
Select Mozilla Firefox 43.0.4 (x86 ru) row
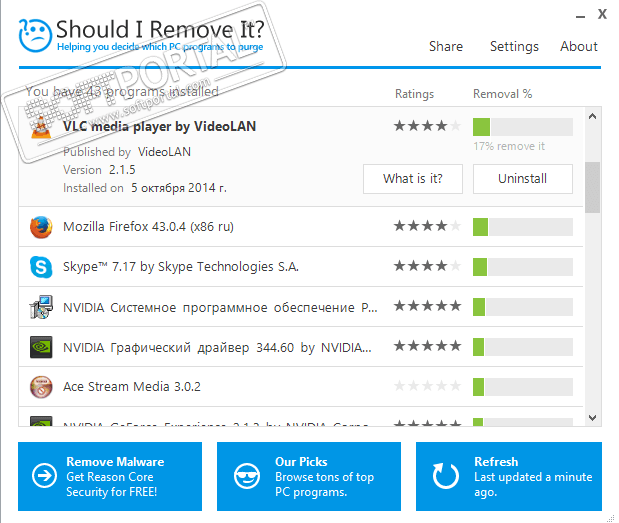click(x=301, y=227)
